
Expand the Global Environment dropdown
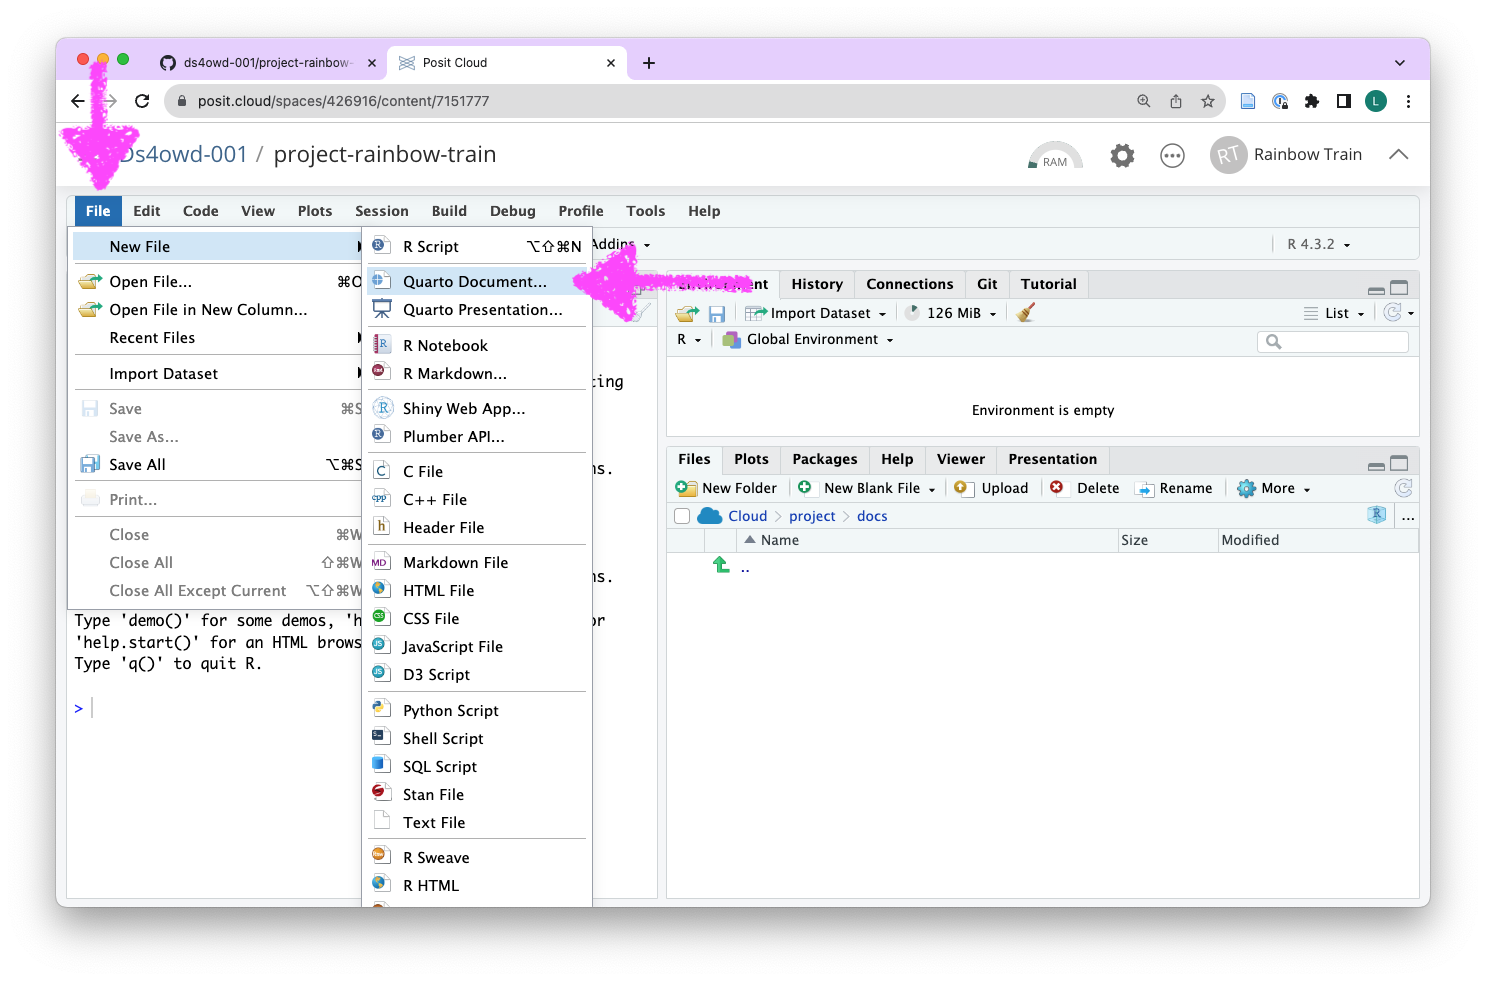(x=811, y=340)
